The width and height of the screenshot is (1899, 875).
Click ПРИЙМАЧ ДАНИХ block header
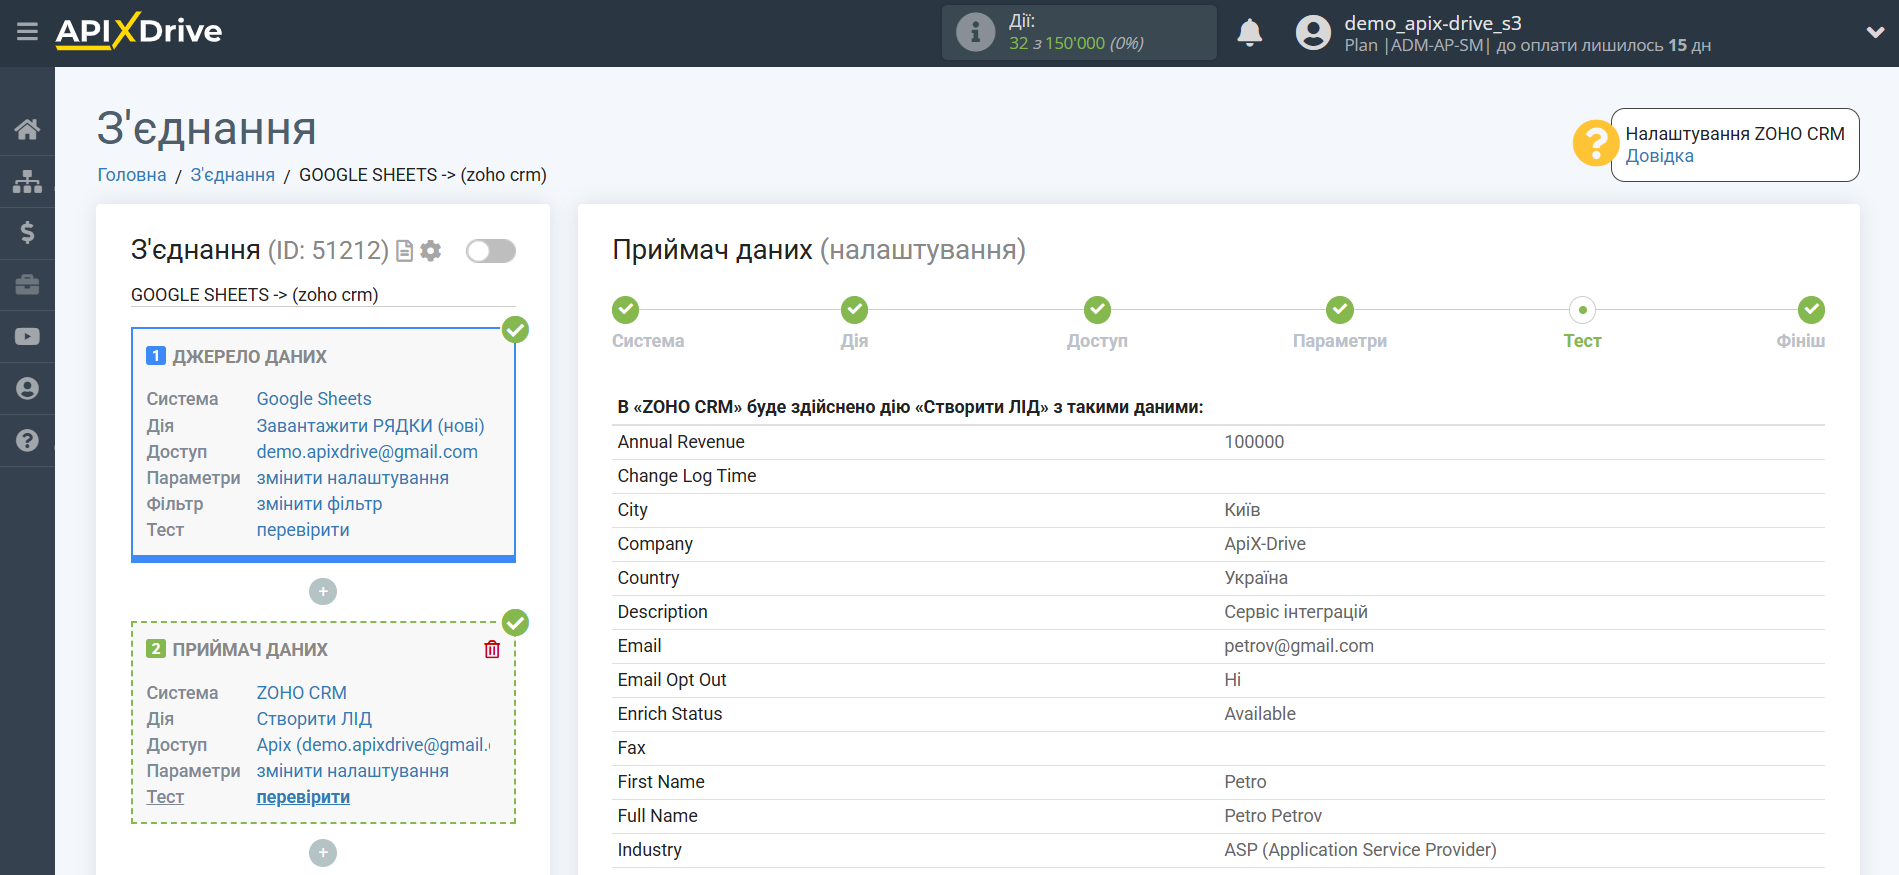point(250,650)
